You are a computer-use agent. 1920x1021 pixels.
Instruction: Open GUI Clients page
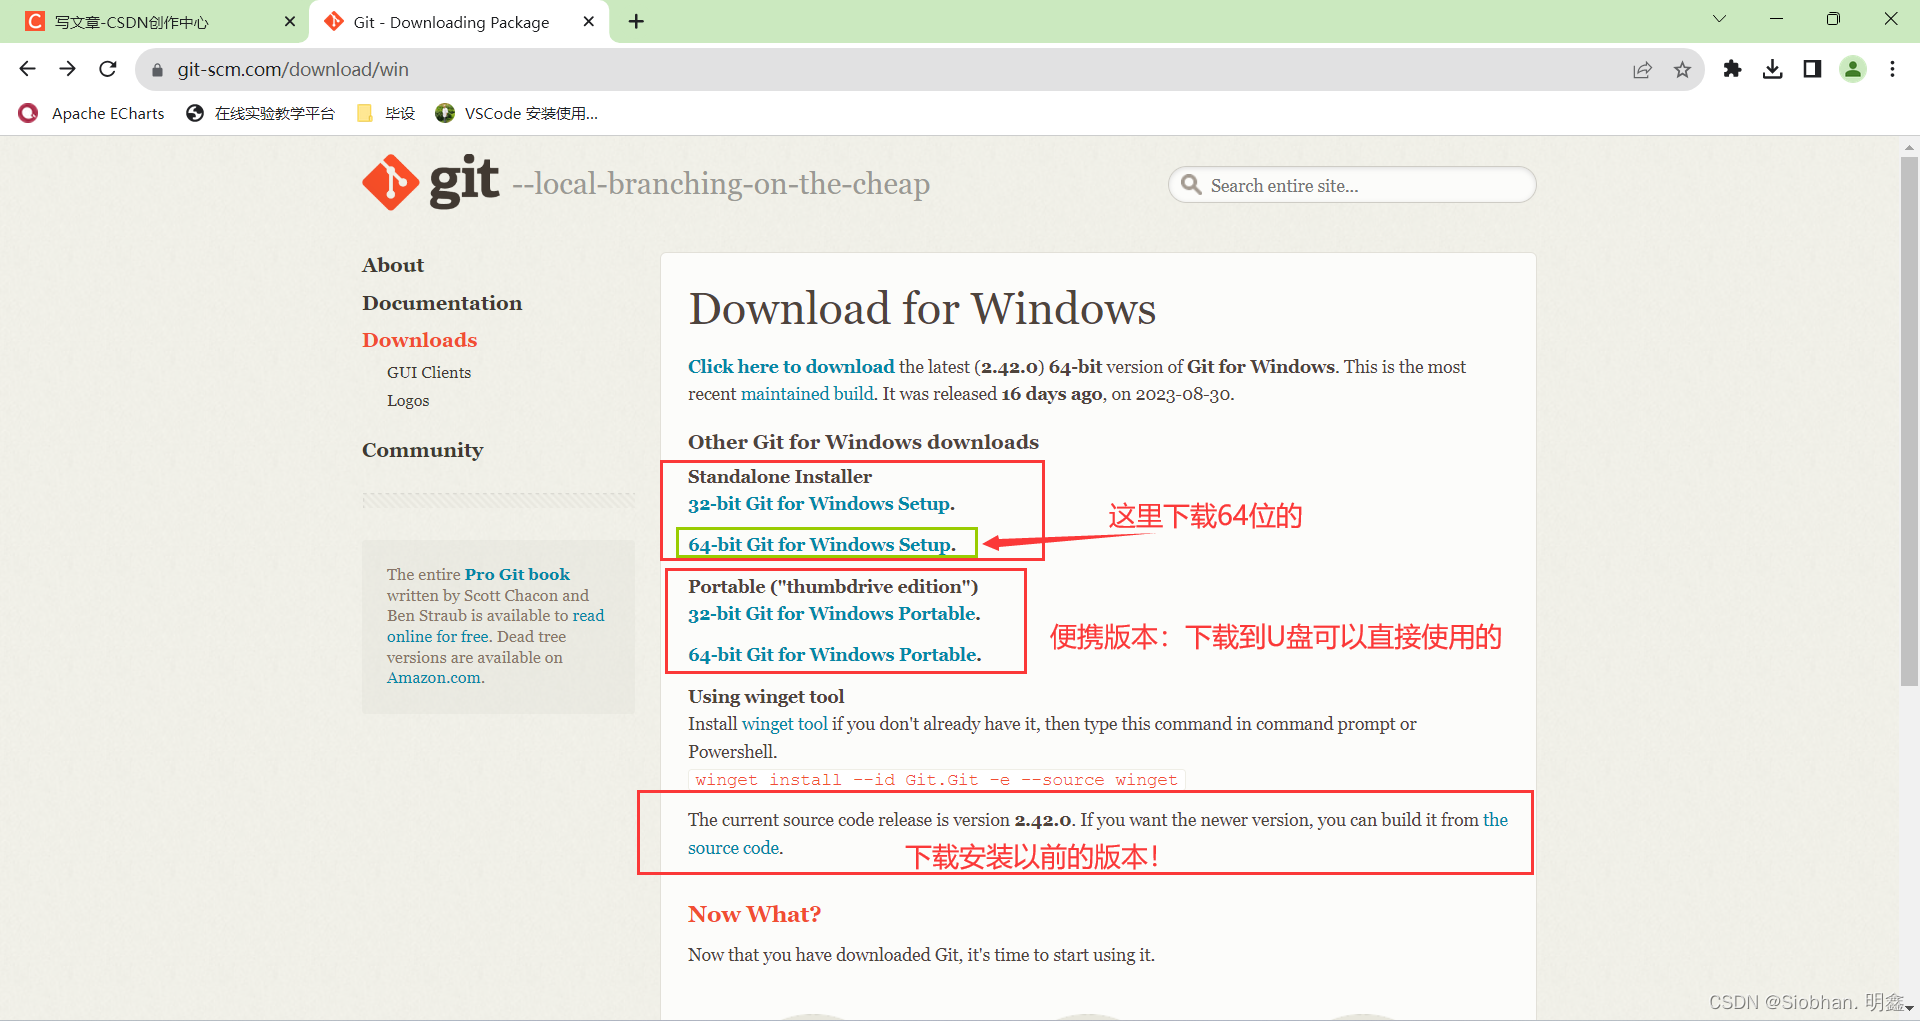[x=429, y=372]
